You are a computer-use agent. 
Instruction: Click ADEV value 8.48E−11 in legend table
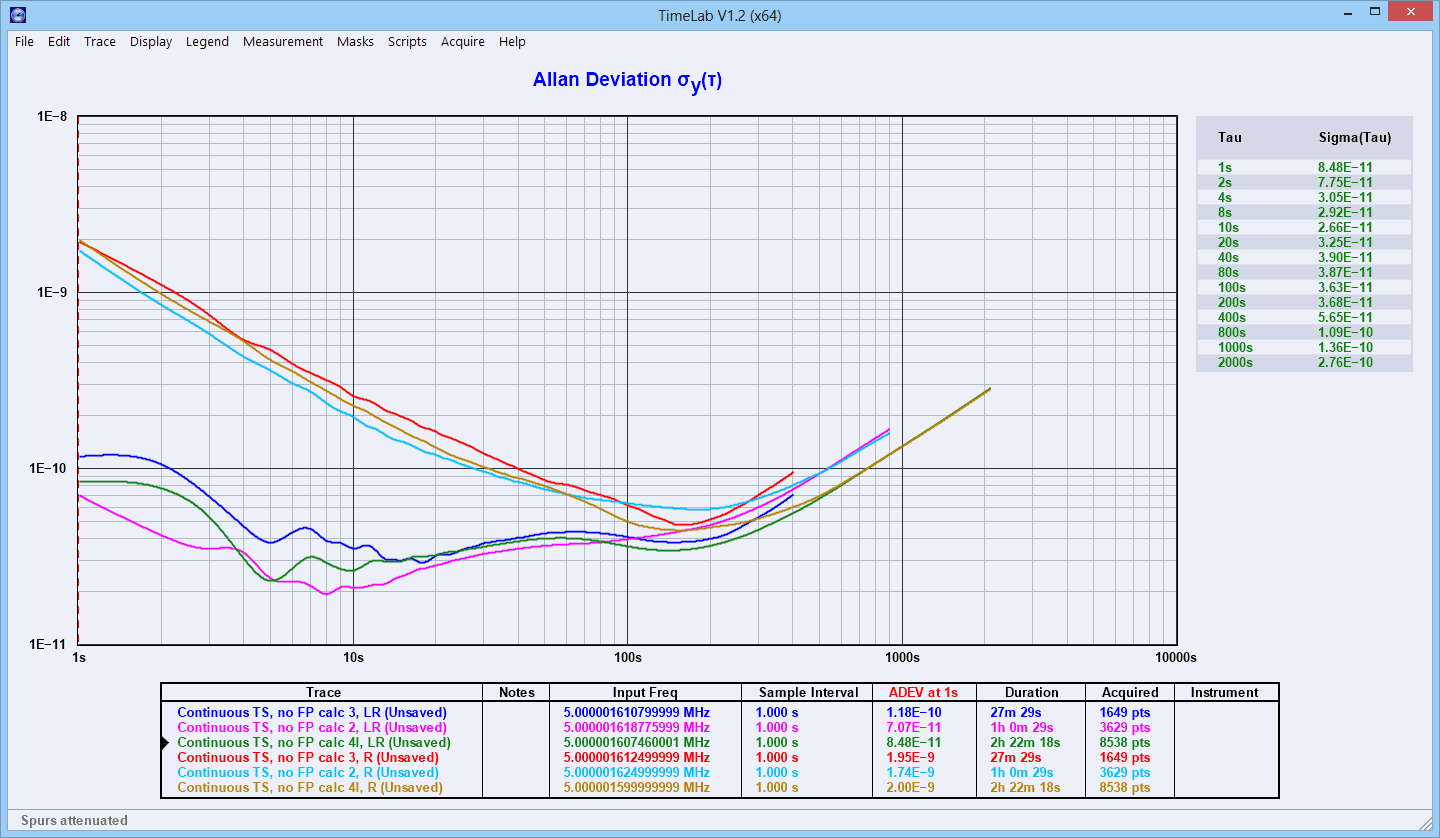click(916, 743)
